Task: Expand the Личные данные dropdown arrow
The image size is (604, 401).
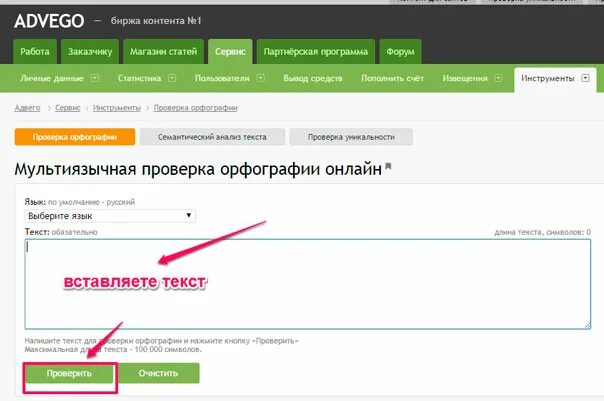Action: (95, 78)
